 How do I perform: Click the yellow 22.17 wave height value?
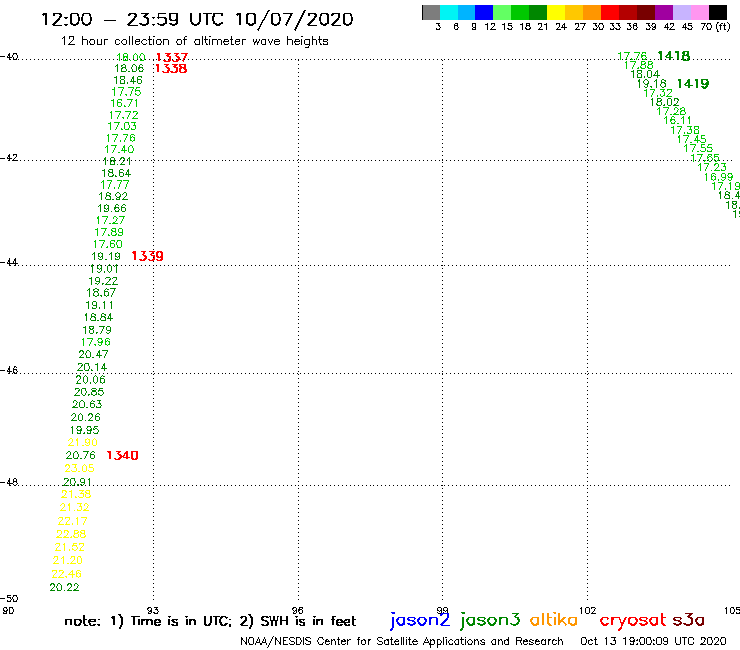pyautogui.click(x=72, y=522)
